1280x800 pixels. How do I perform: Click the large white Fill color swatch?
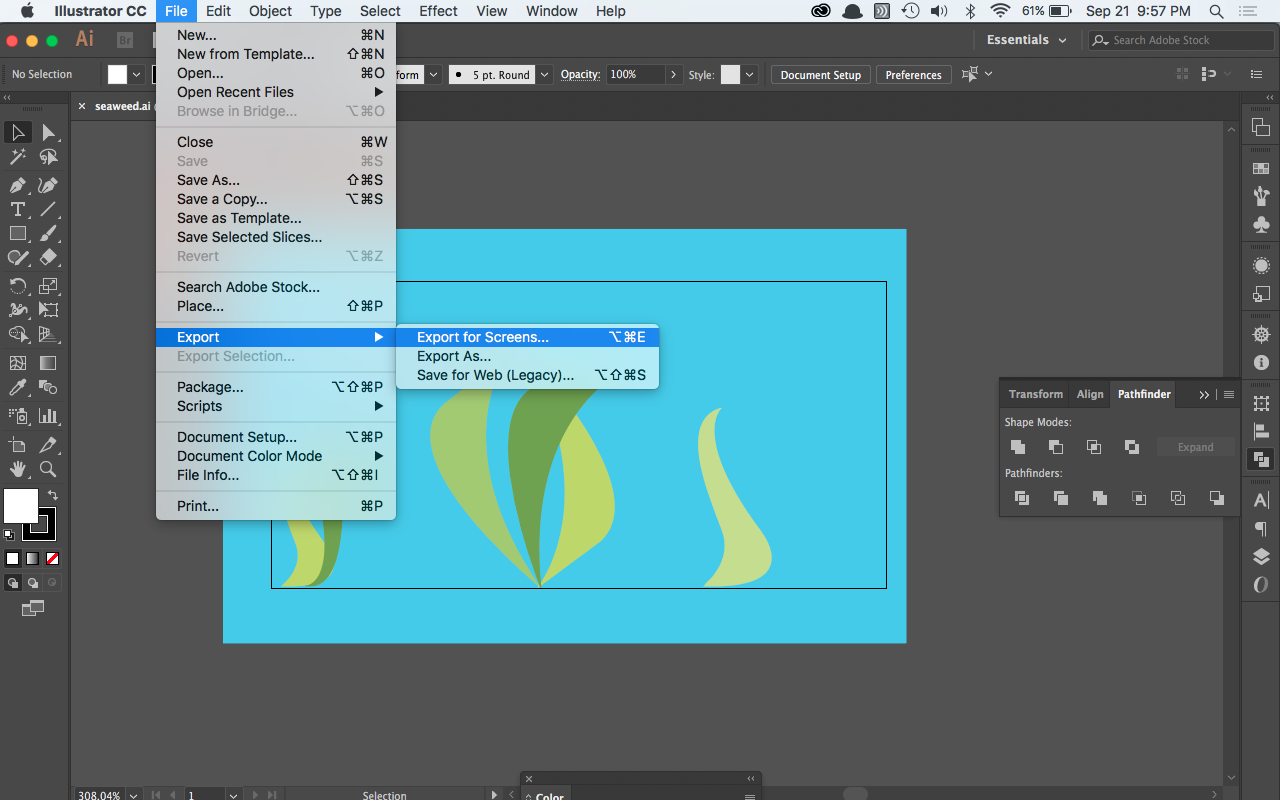[x=21, y=506]
